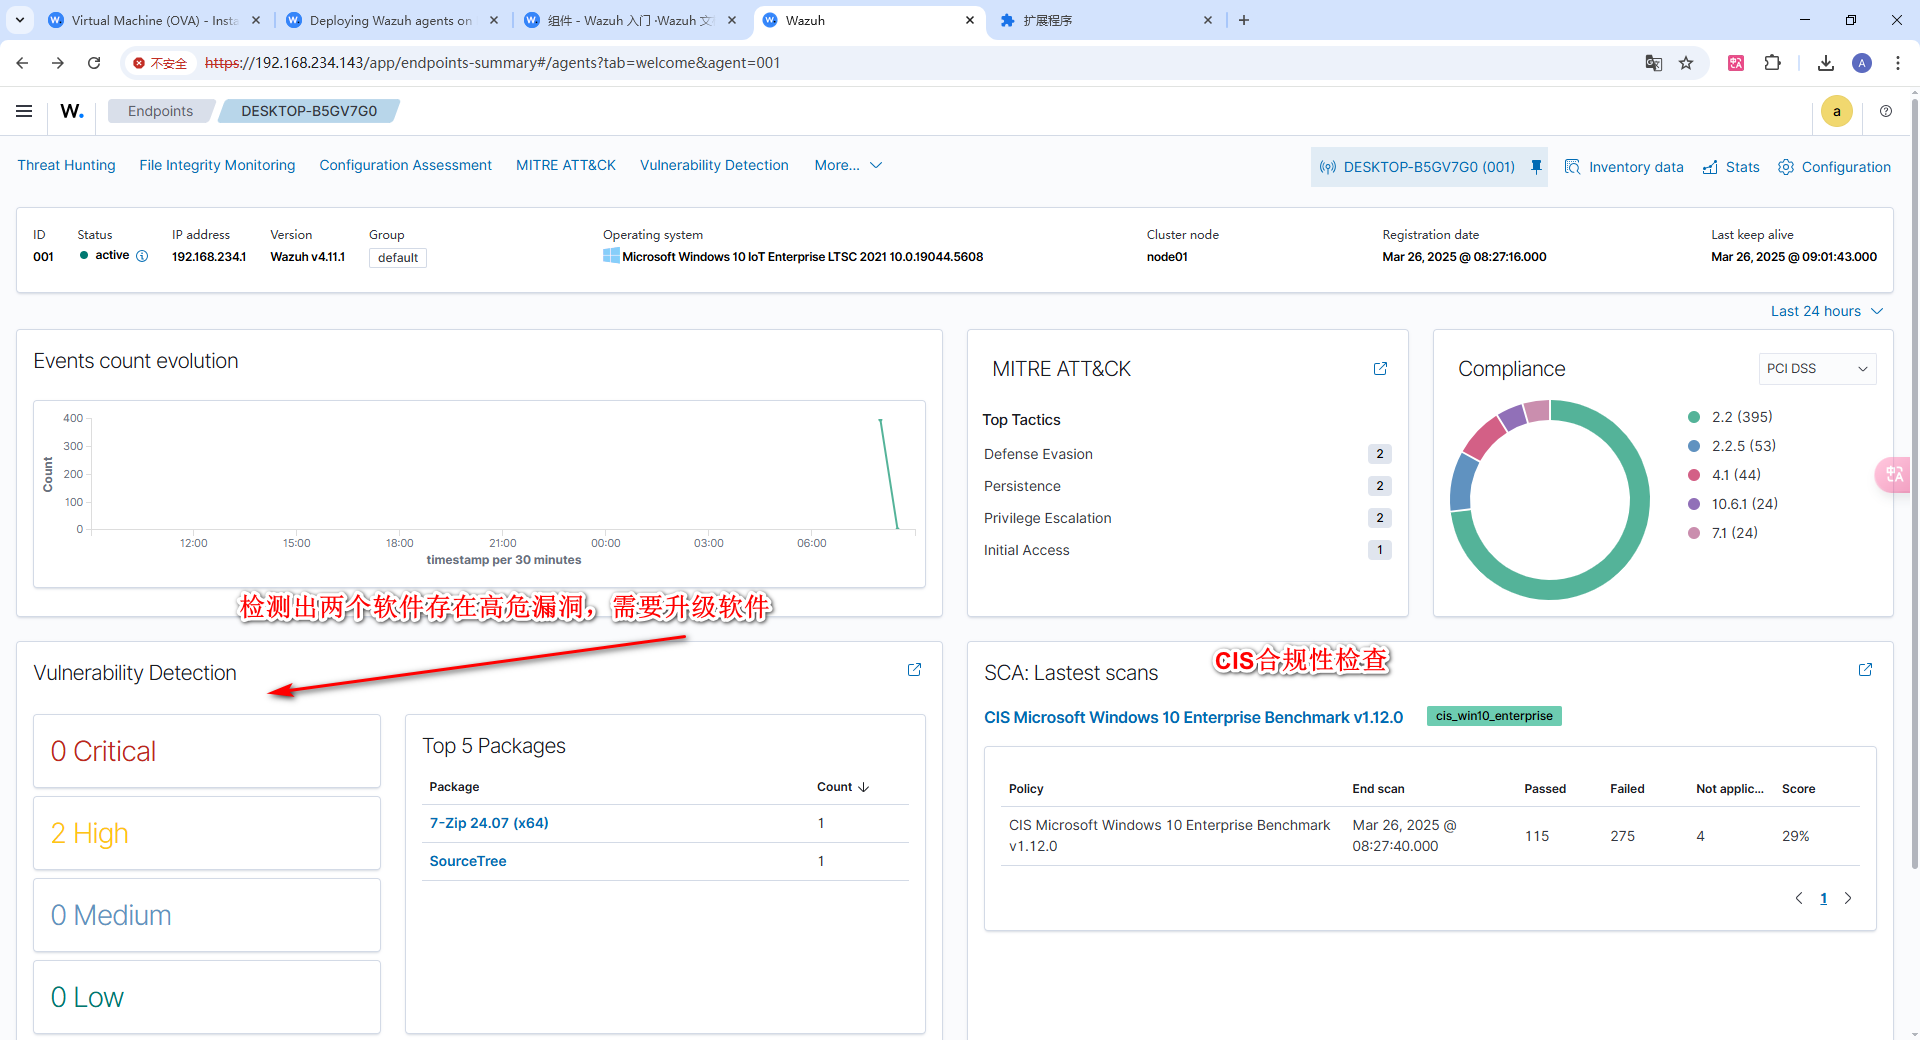
Task: Click the browser address bar URL
Action: click(492, 63)
